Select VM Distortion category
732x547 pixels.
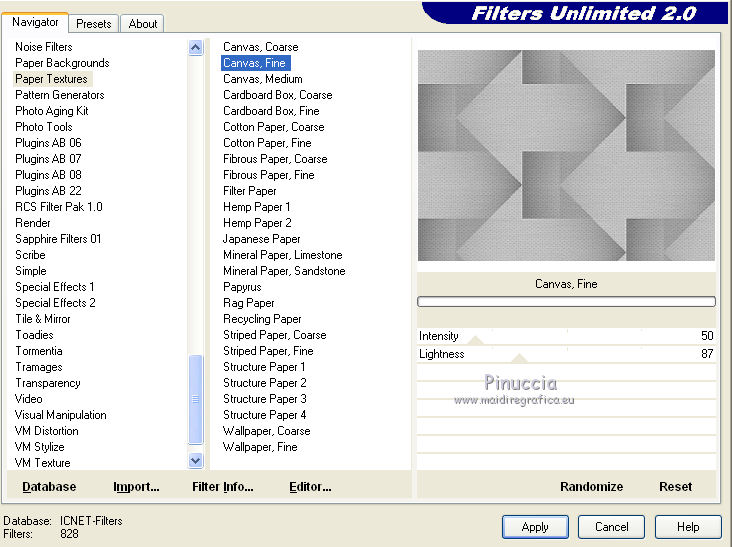[47, 431]
